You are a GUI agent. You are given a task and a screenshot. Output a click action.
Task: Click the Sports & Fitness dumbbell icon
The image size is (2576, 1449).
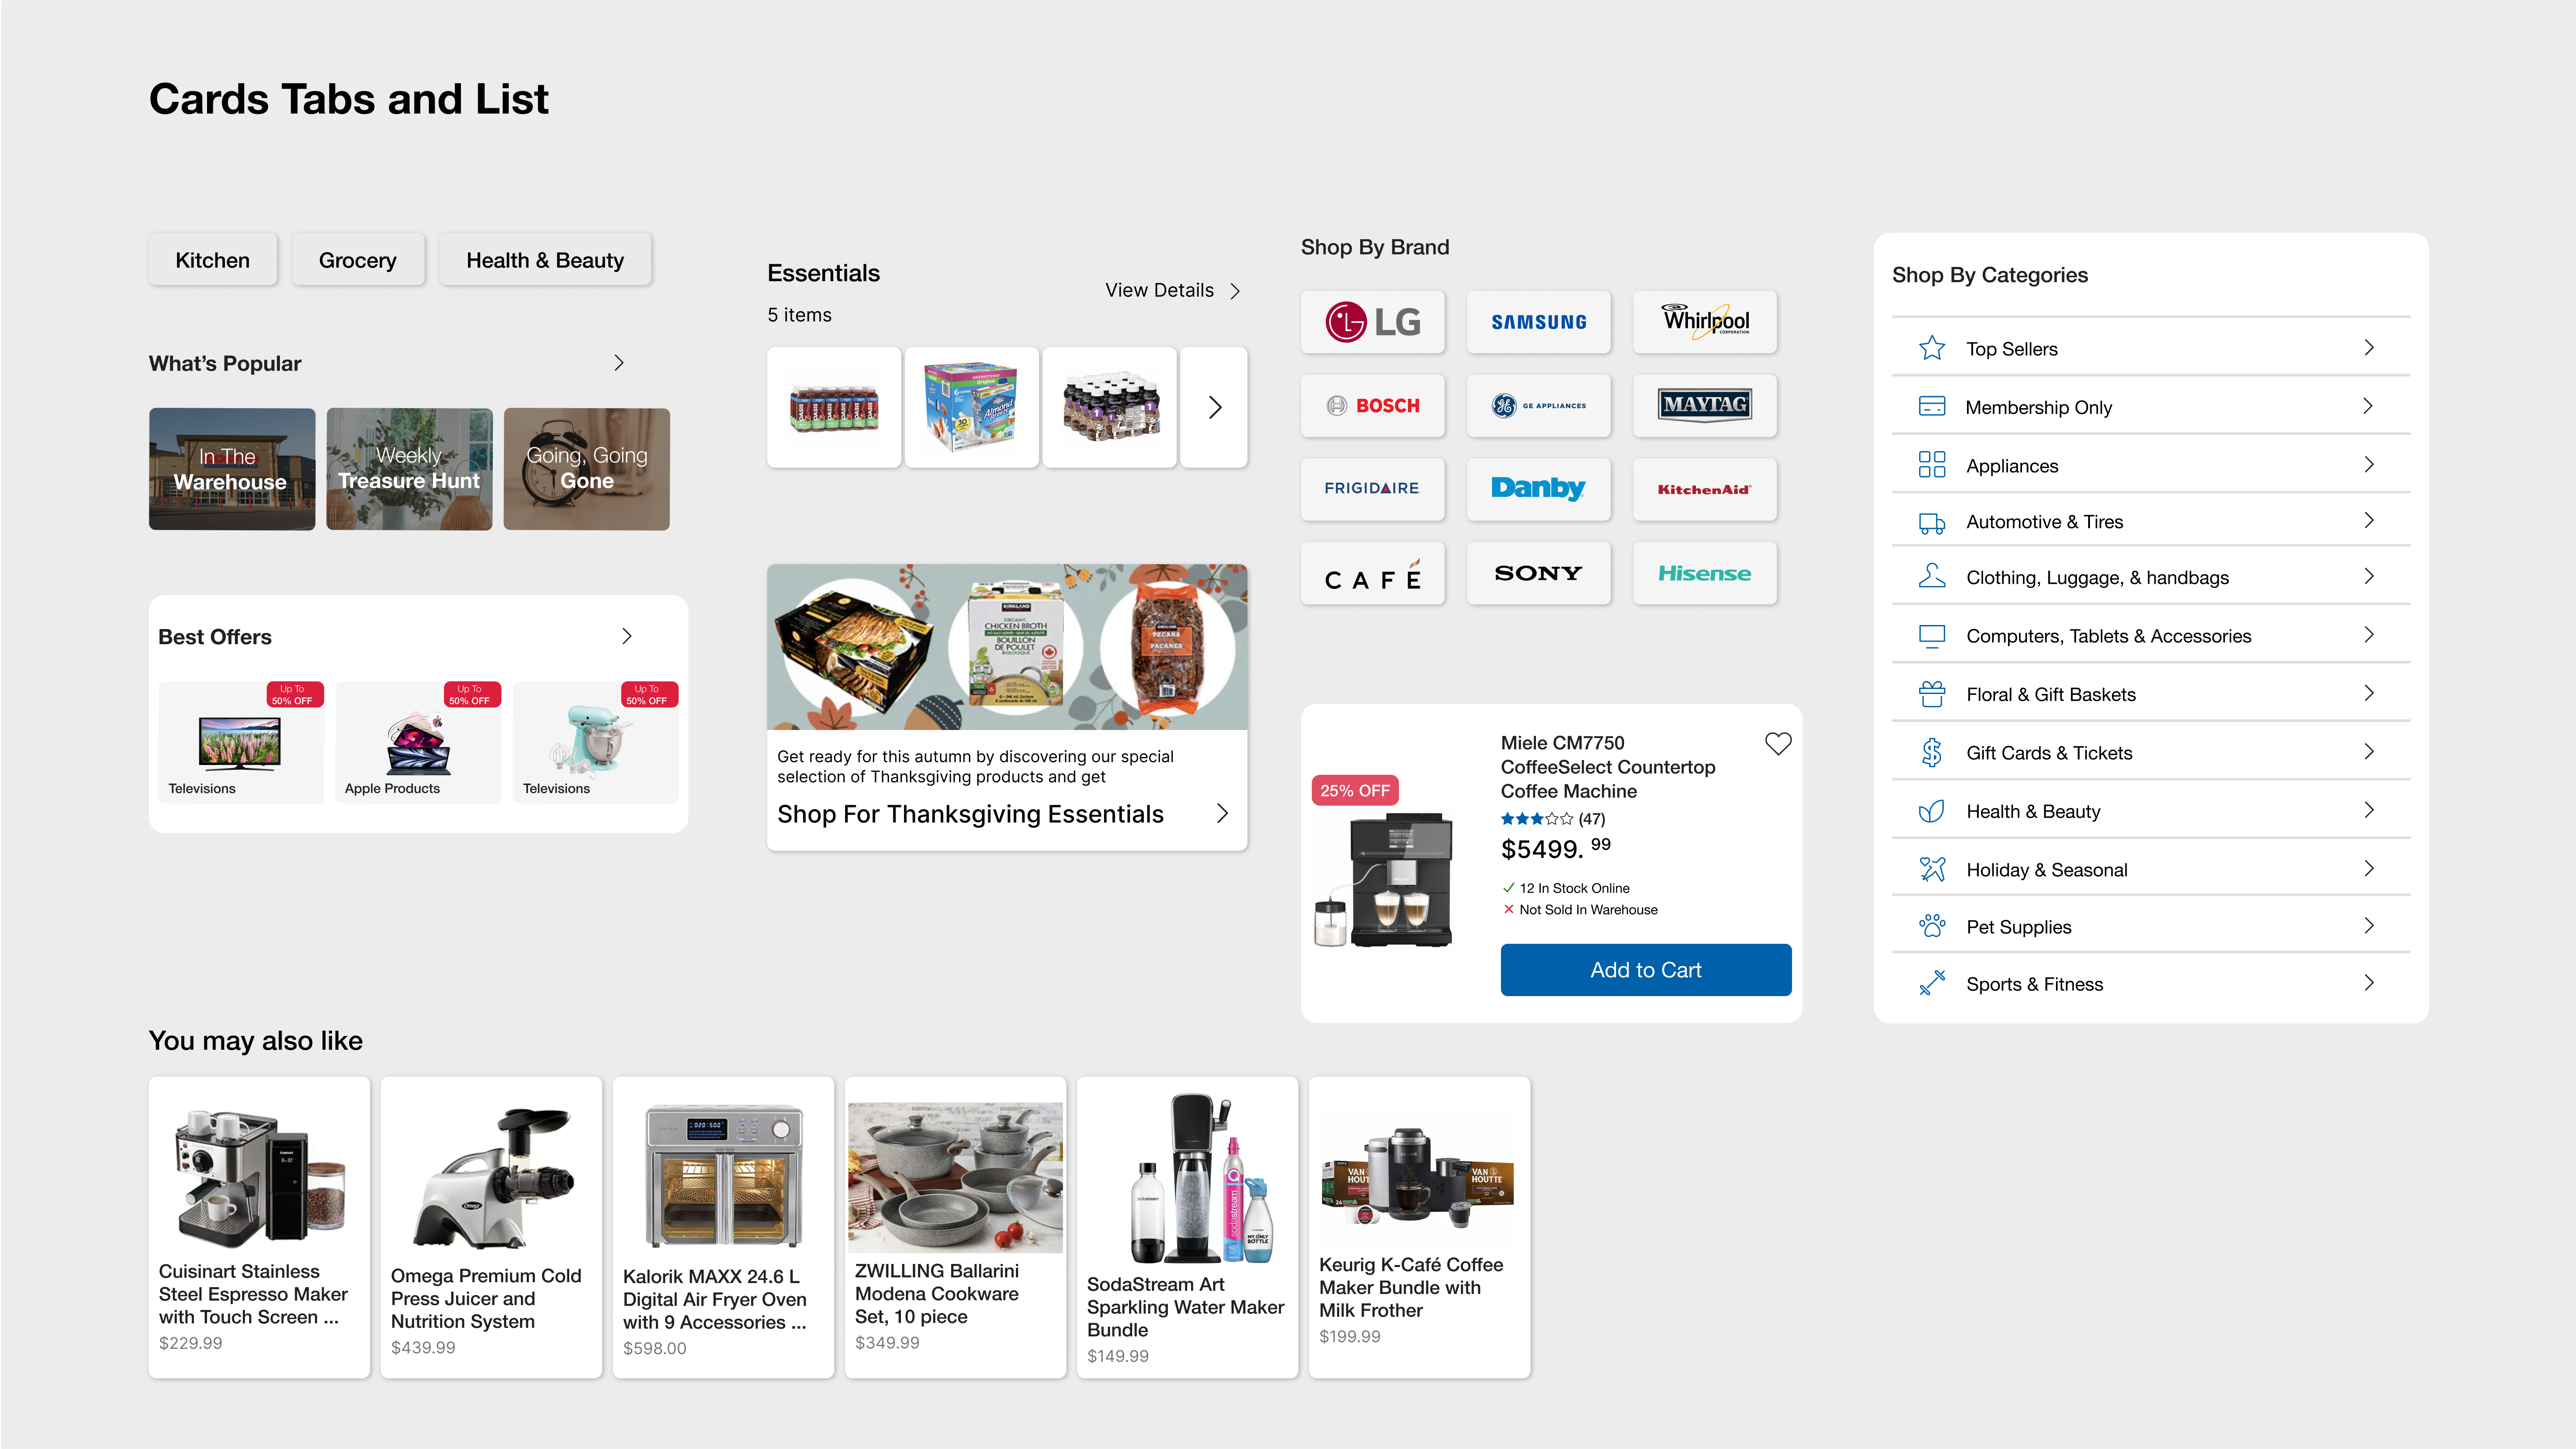click(1932, 983)
